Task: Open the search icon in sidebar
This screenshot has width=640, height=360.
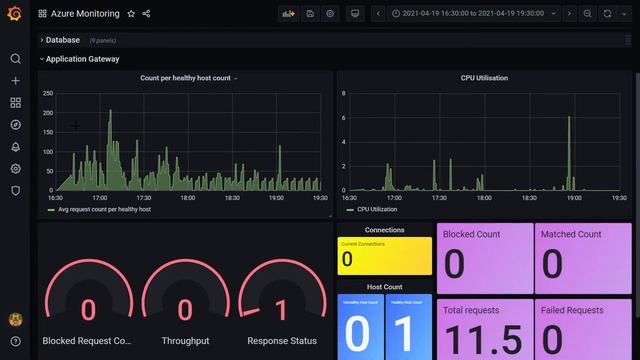Action: click(16, 59)
